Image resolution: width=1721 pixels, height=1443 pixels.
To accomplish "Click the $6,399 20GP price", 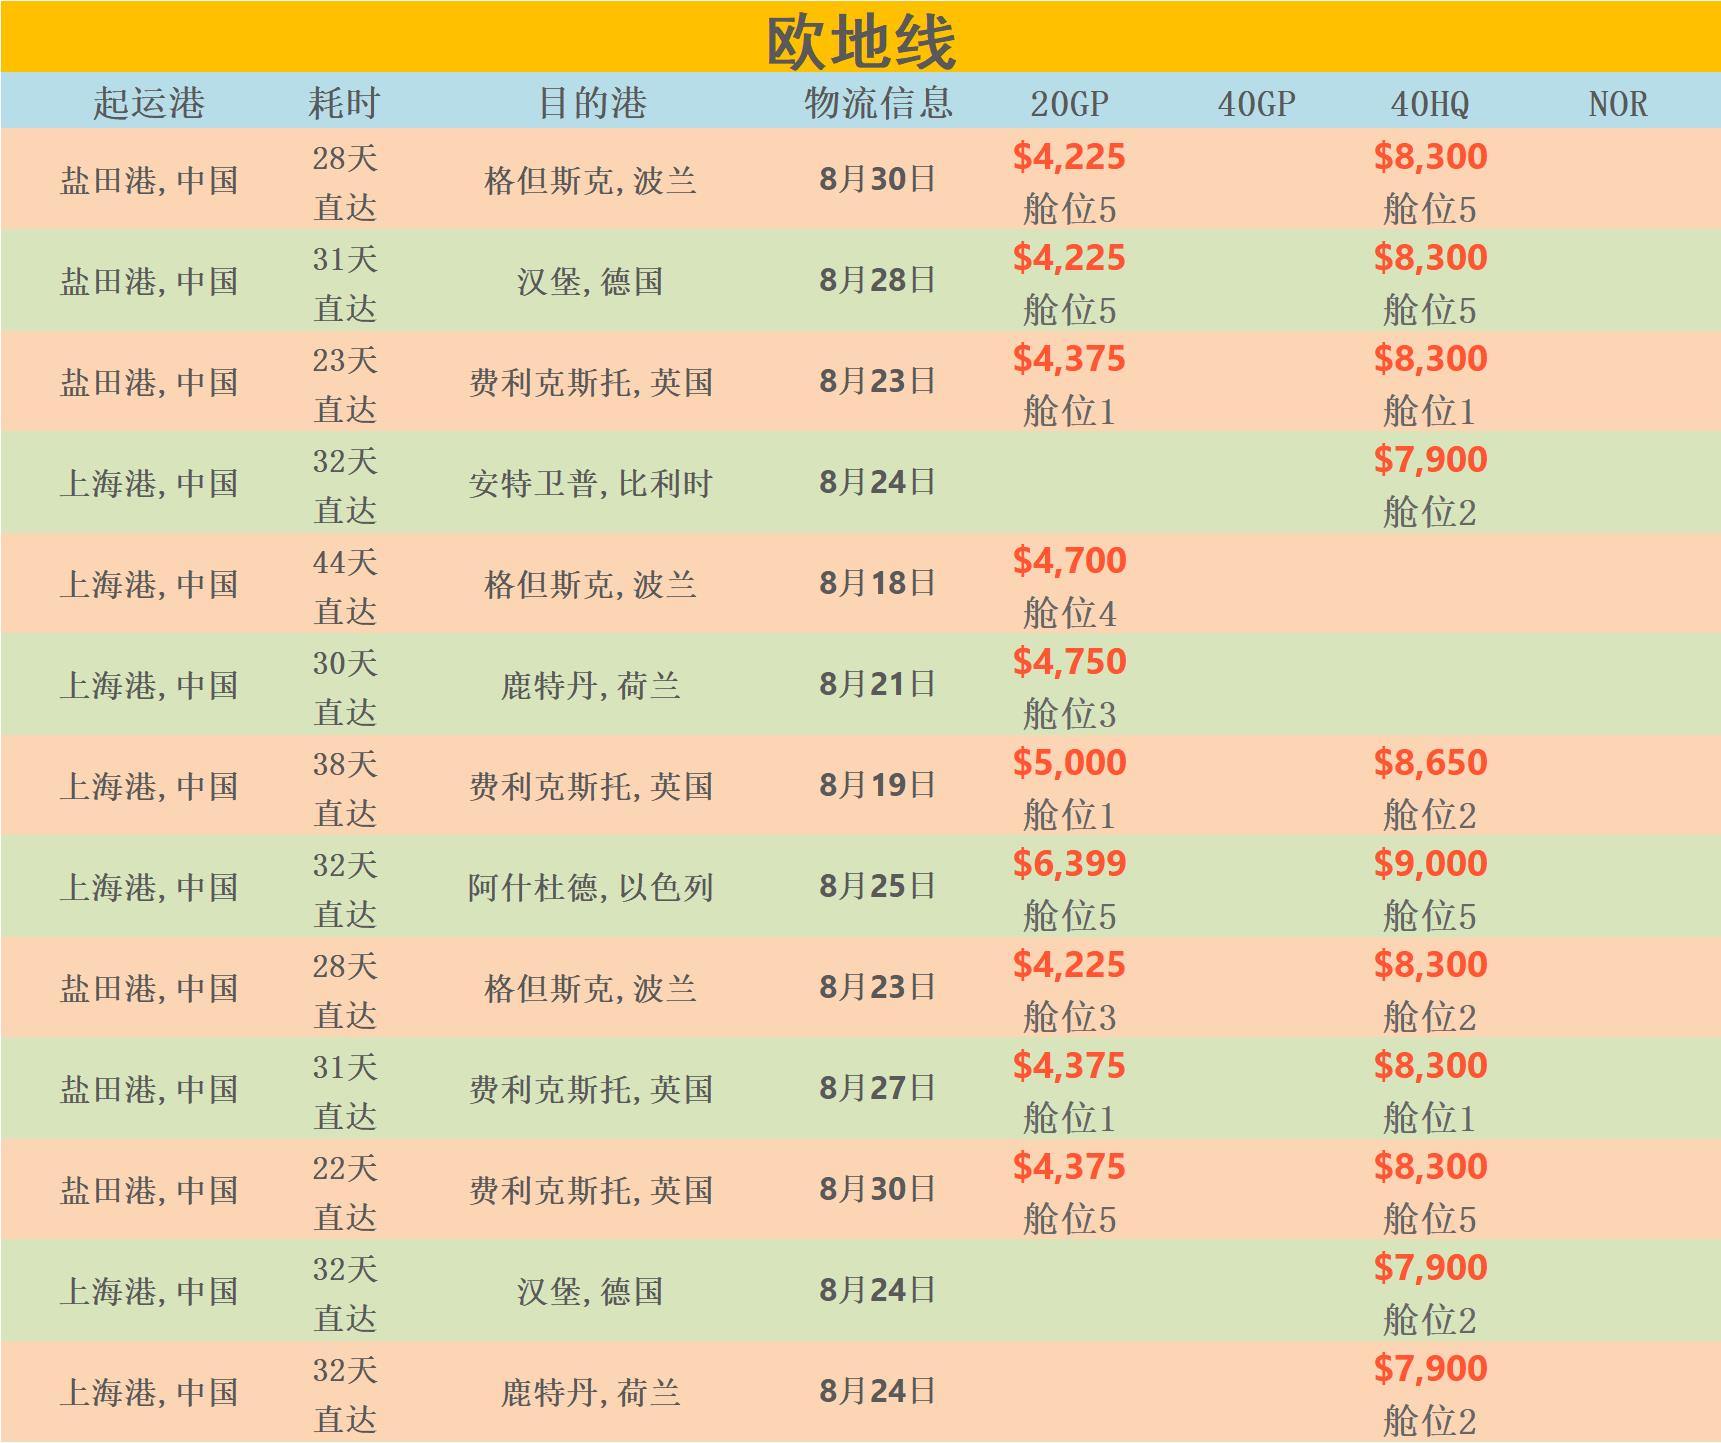I will click(x=1069, y=864).
